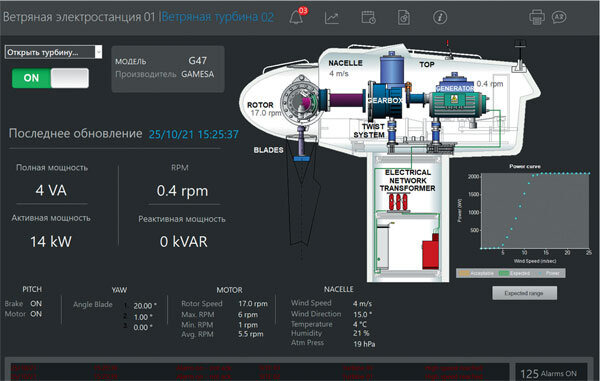
Task: Click the 'Ветряная турбина 02' breadcrumb link
Action: pos(218,17)
